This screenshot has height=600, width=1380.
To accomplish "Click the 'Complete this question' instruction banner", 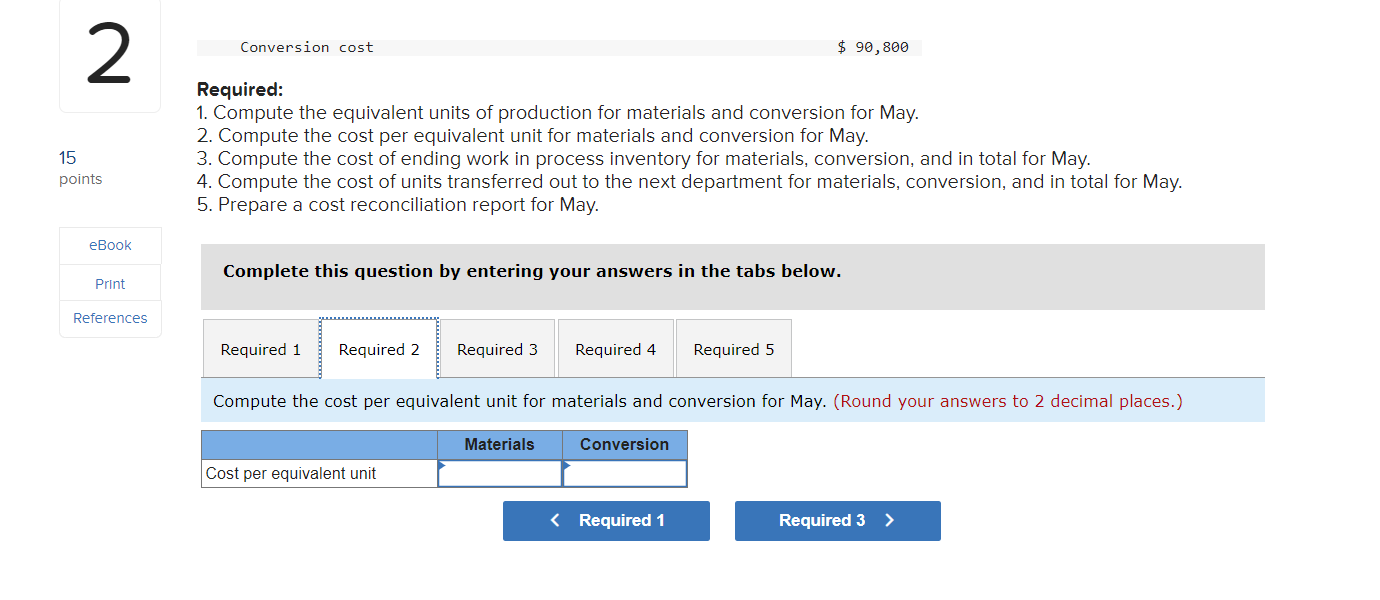I will pos(733,277).
